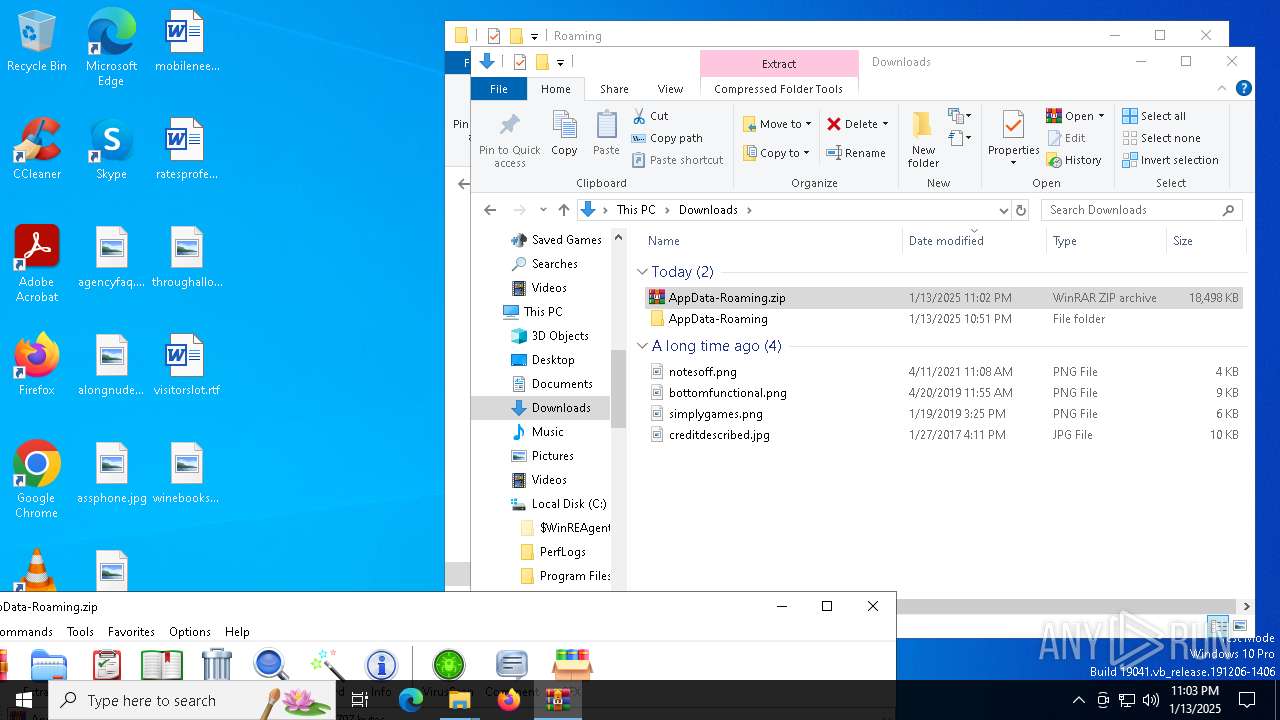
Task: Minimize the ribbon with the chevron
Action: coord(1222,88)
